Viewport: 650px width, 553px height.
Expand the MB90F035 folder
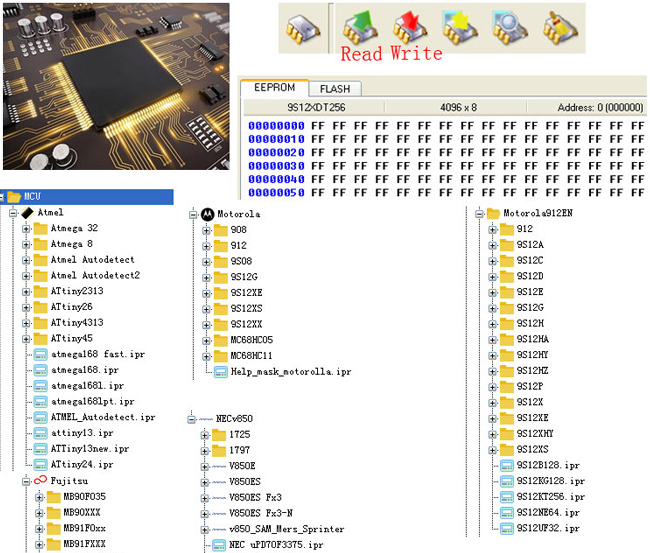point(39,497)
